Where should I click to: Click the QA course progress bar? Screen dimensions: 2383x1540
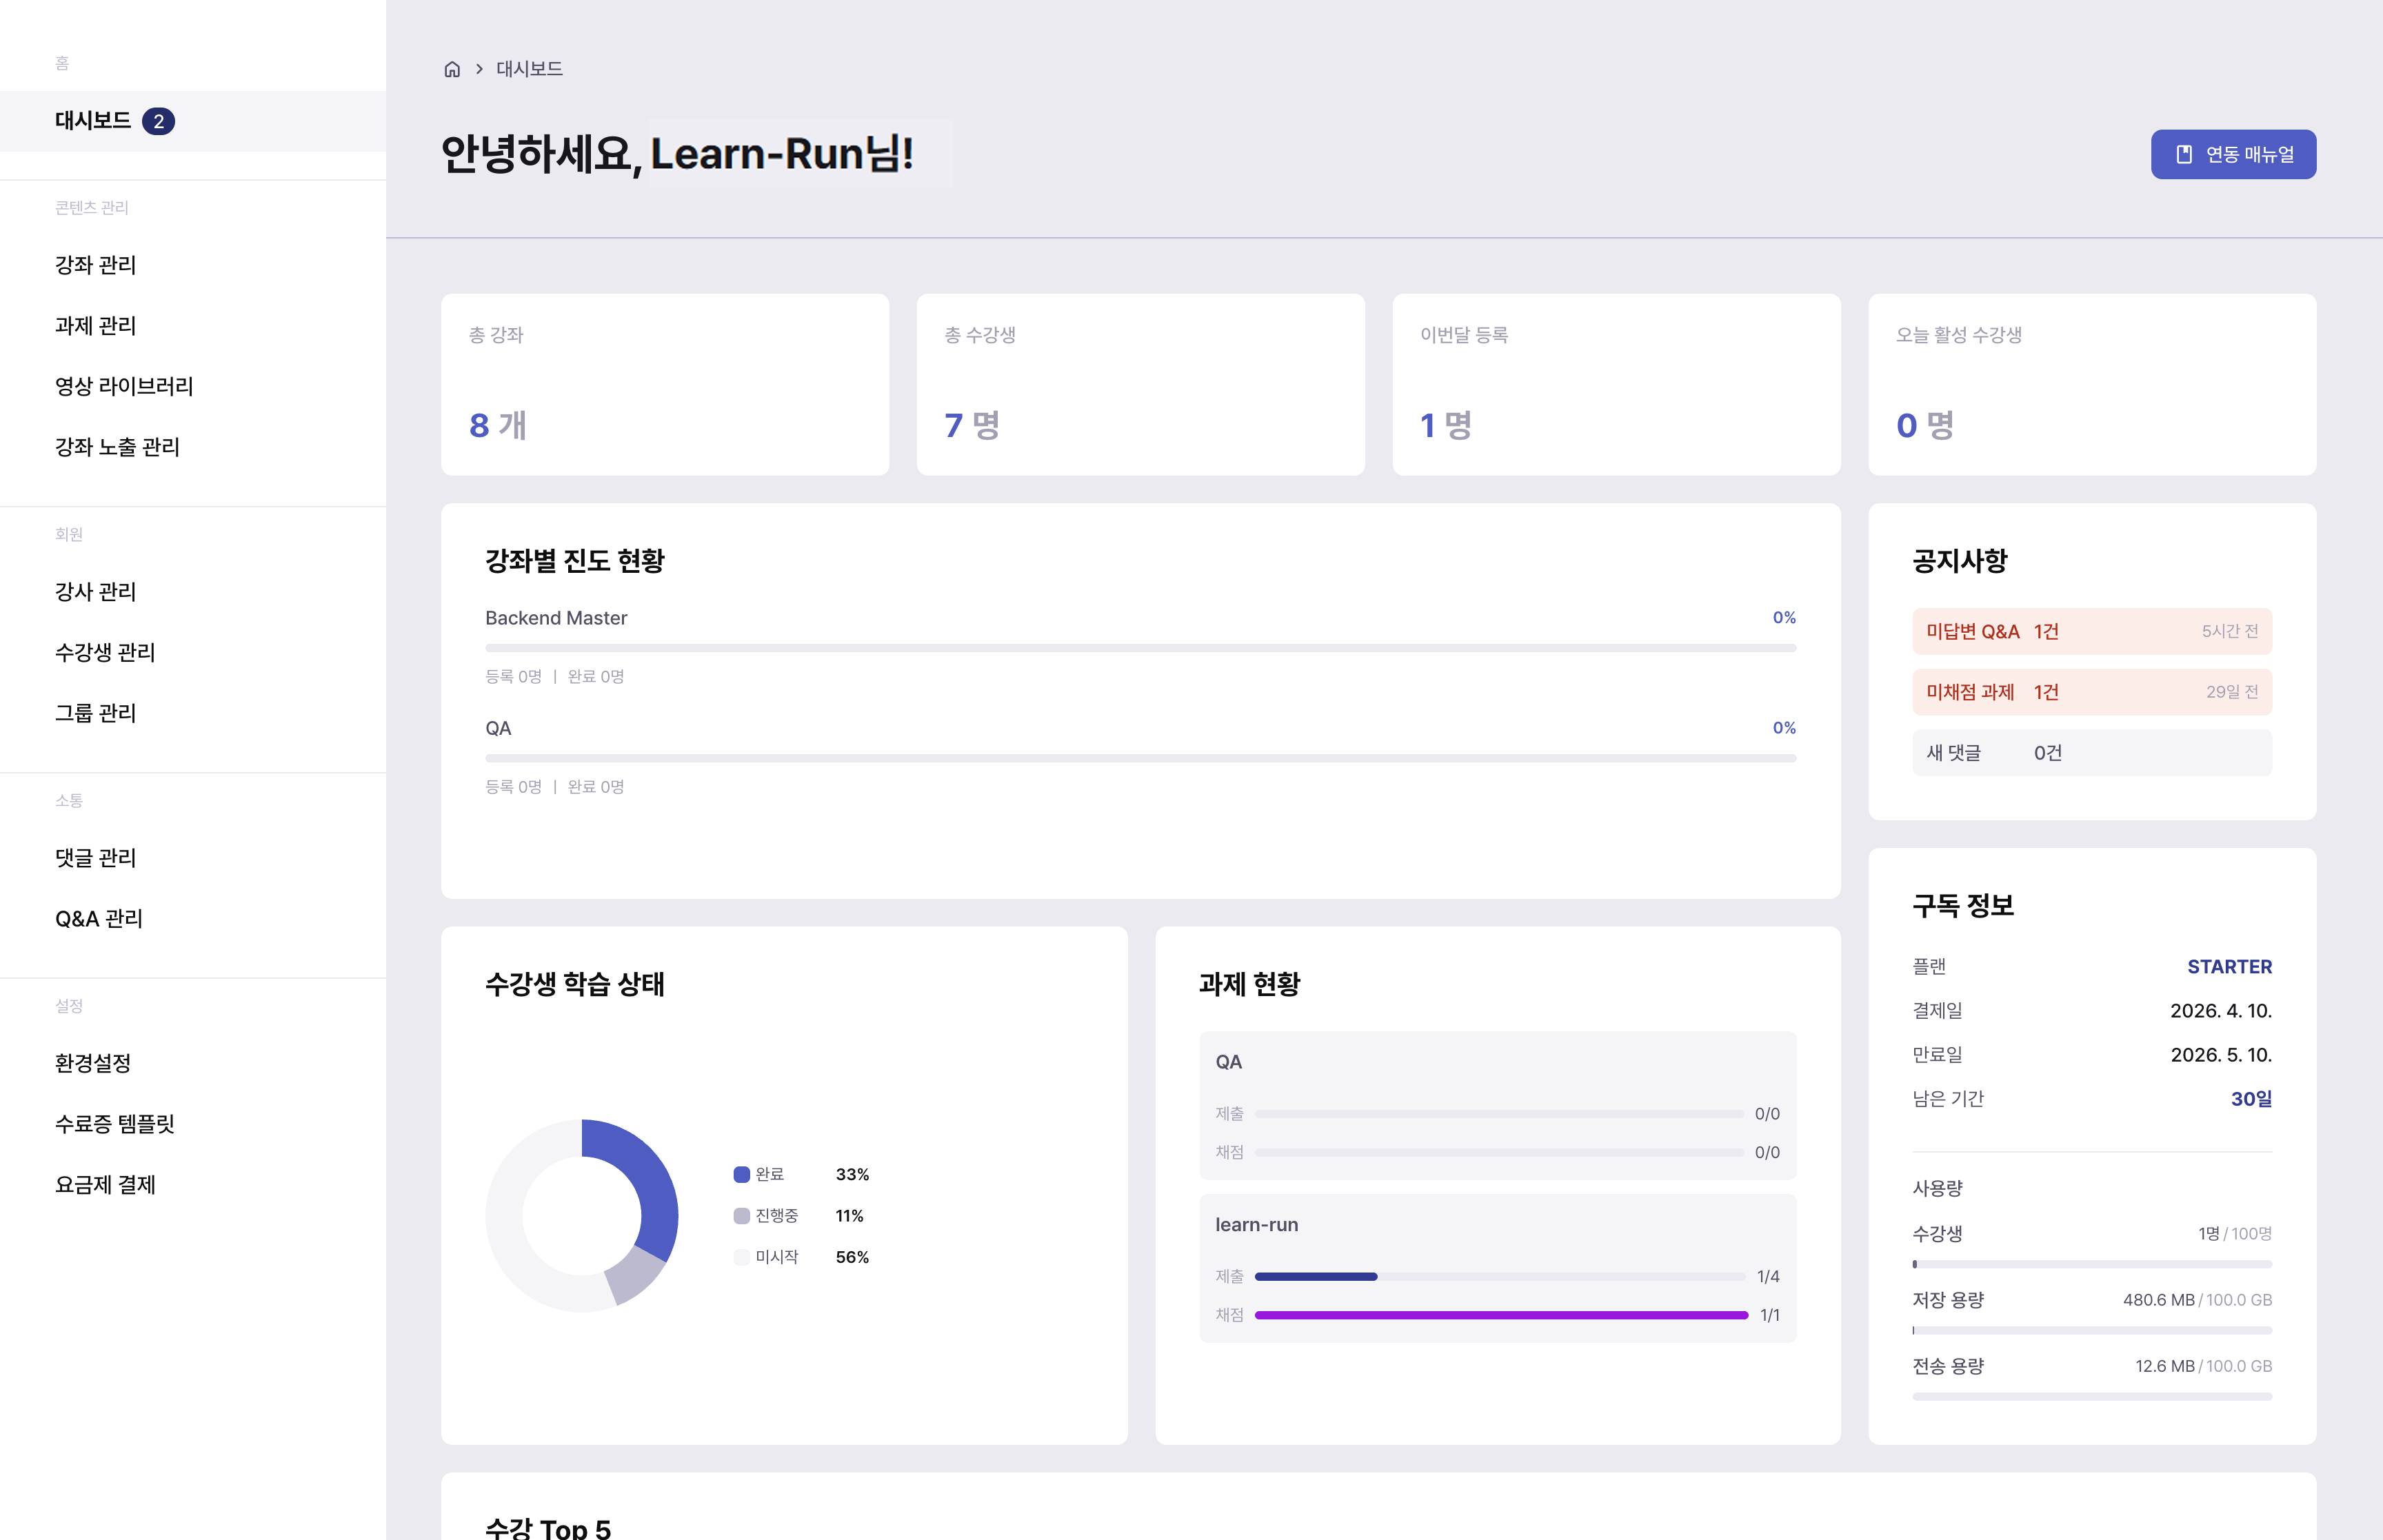click(1140, 758)
